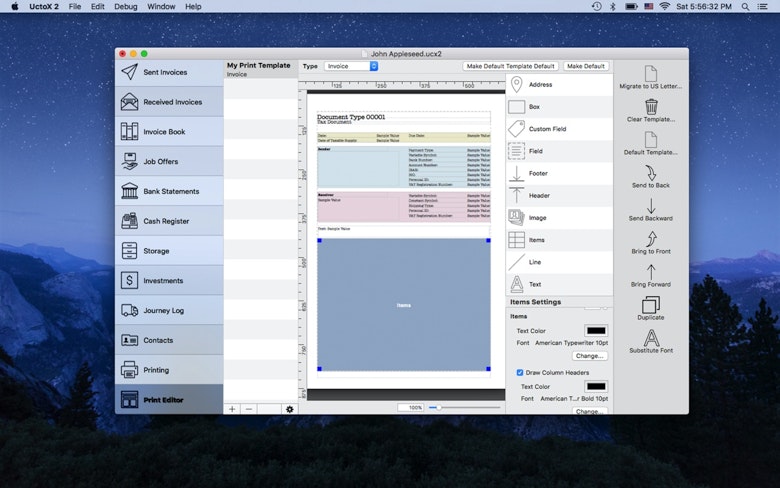This screenshot has width=780, height=488.
Task: Insert an Image element
Action: click(516, 217)
